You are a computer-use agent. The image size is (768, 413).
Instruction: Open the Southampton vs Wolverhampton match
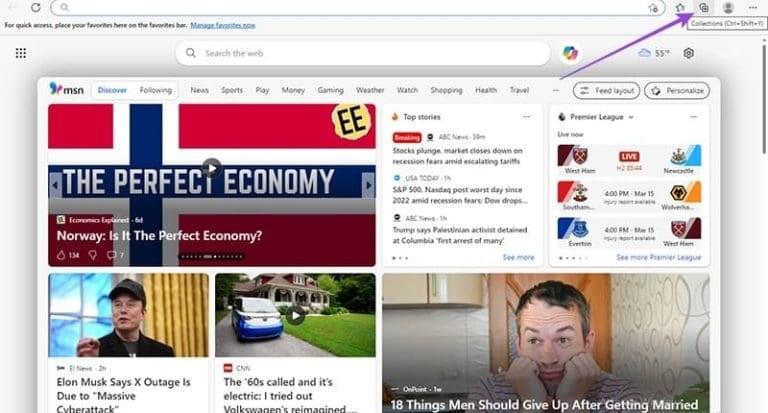[x=629, y=196]
